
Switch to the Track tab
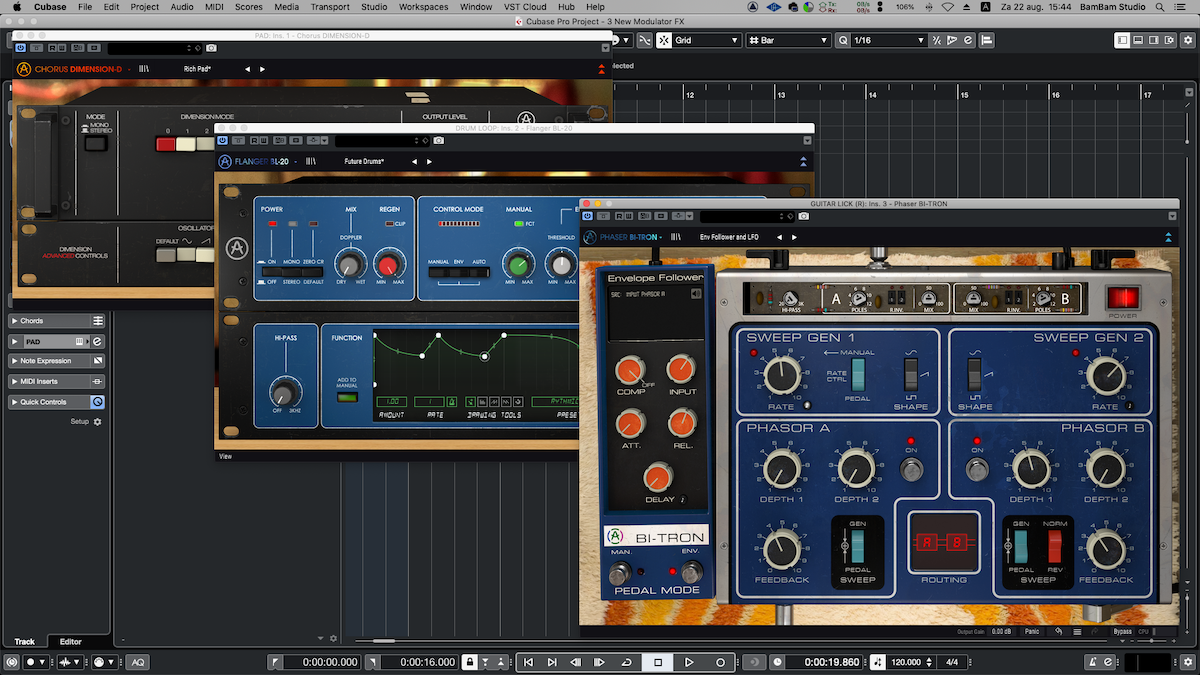24,642
